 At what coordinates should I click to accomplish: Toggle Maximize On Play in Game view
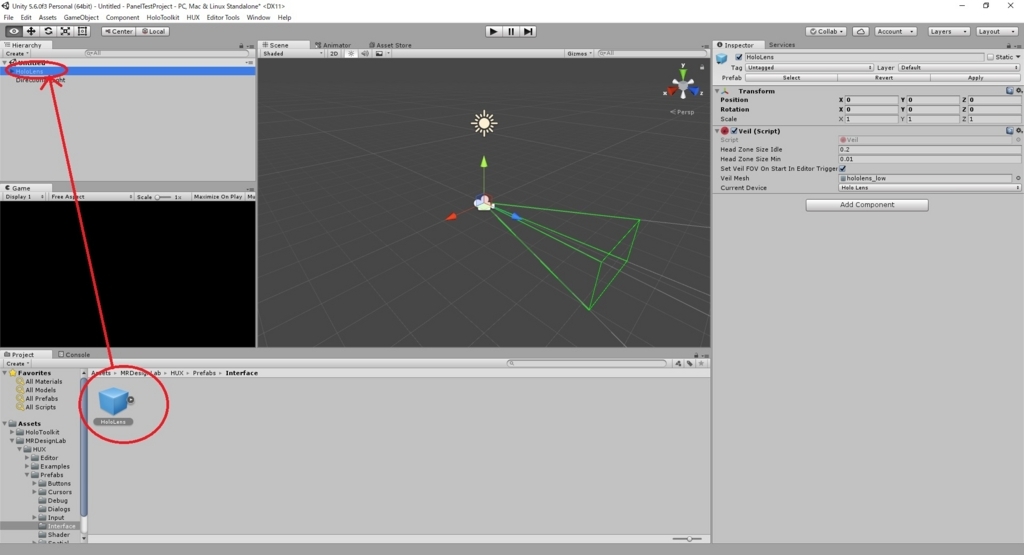click(x=217, y=197)
